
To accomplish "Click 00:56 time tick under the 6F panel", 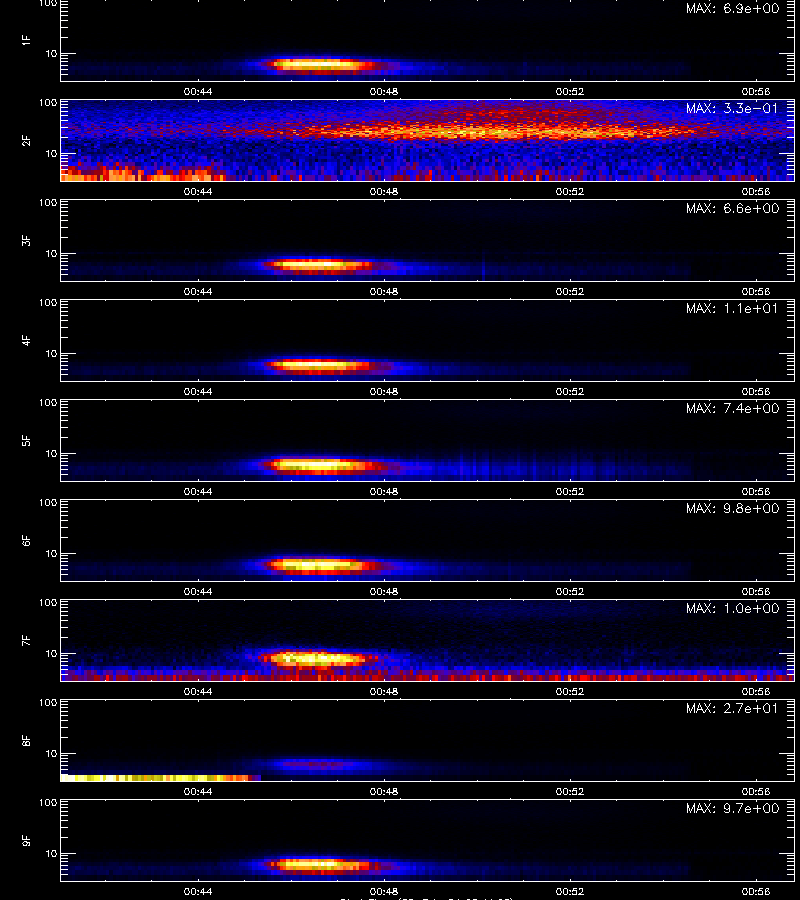I will (756, 591).
